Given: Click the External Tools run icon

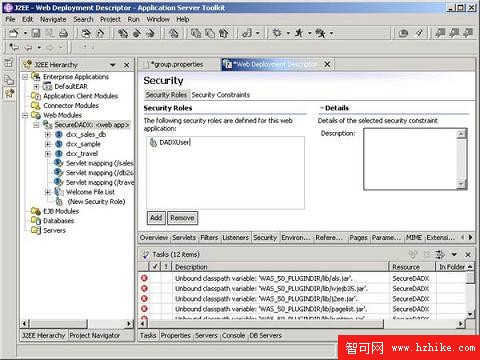Looking at the screenshot, I should (321, 33).
